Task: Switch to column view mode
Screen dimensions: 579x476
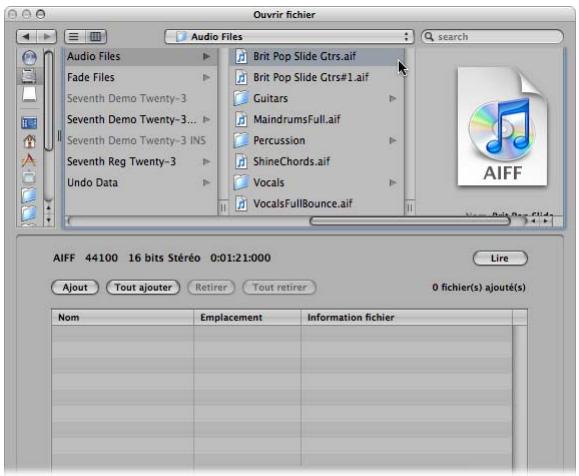Action: click(96, 37)
